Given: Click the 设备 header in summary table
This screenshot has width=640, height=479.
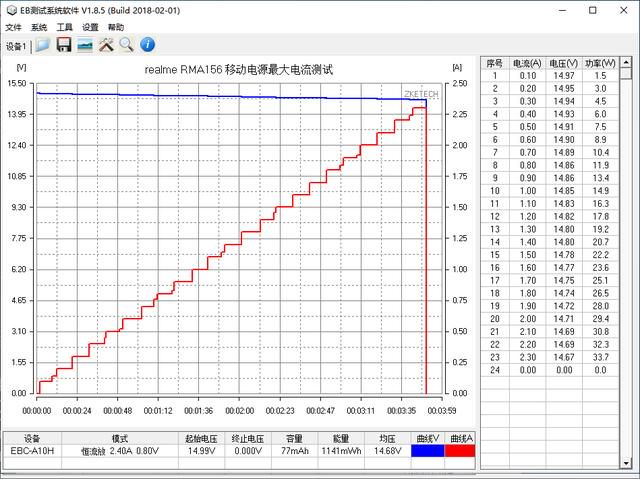Looking at the screenshot, I should (32, 439).
